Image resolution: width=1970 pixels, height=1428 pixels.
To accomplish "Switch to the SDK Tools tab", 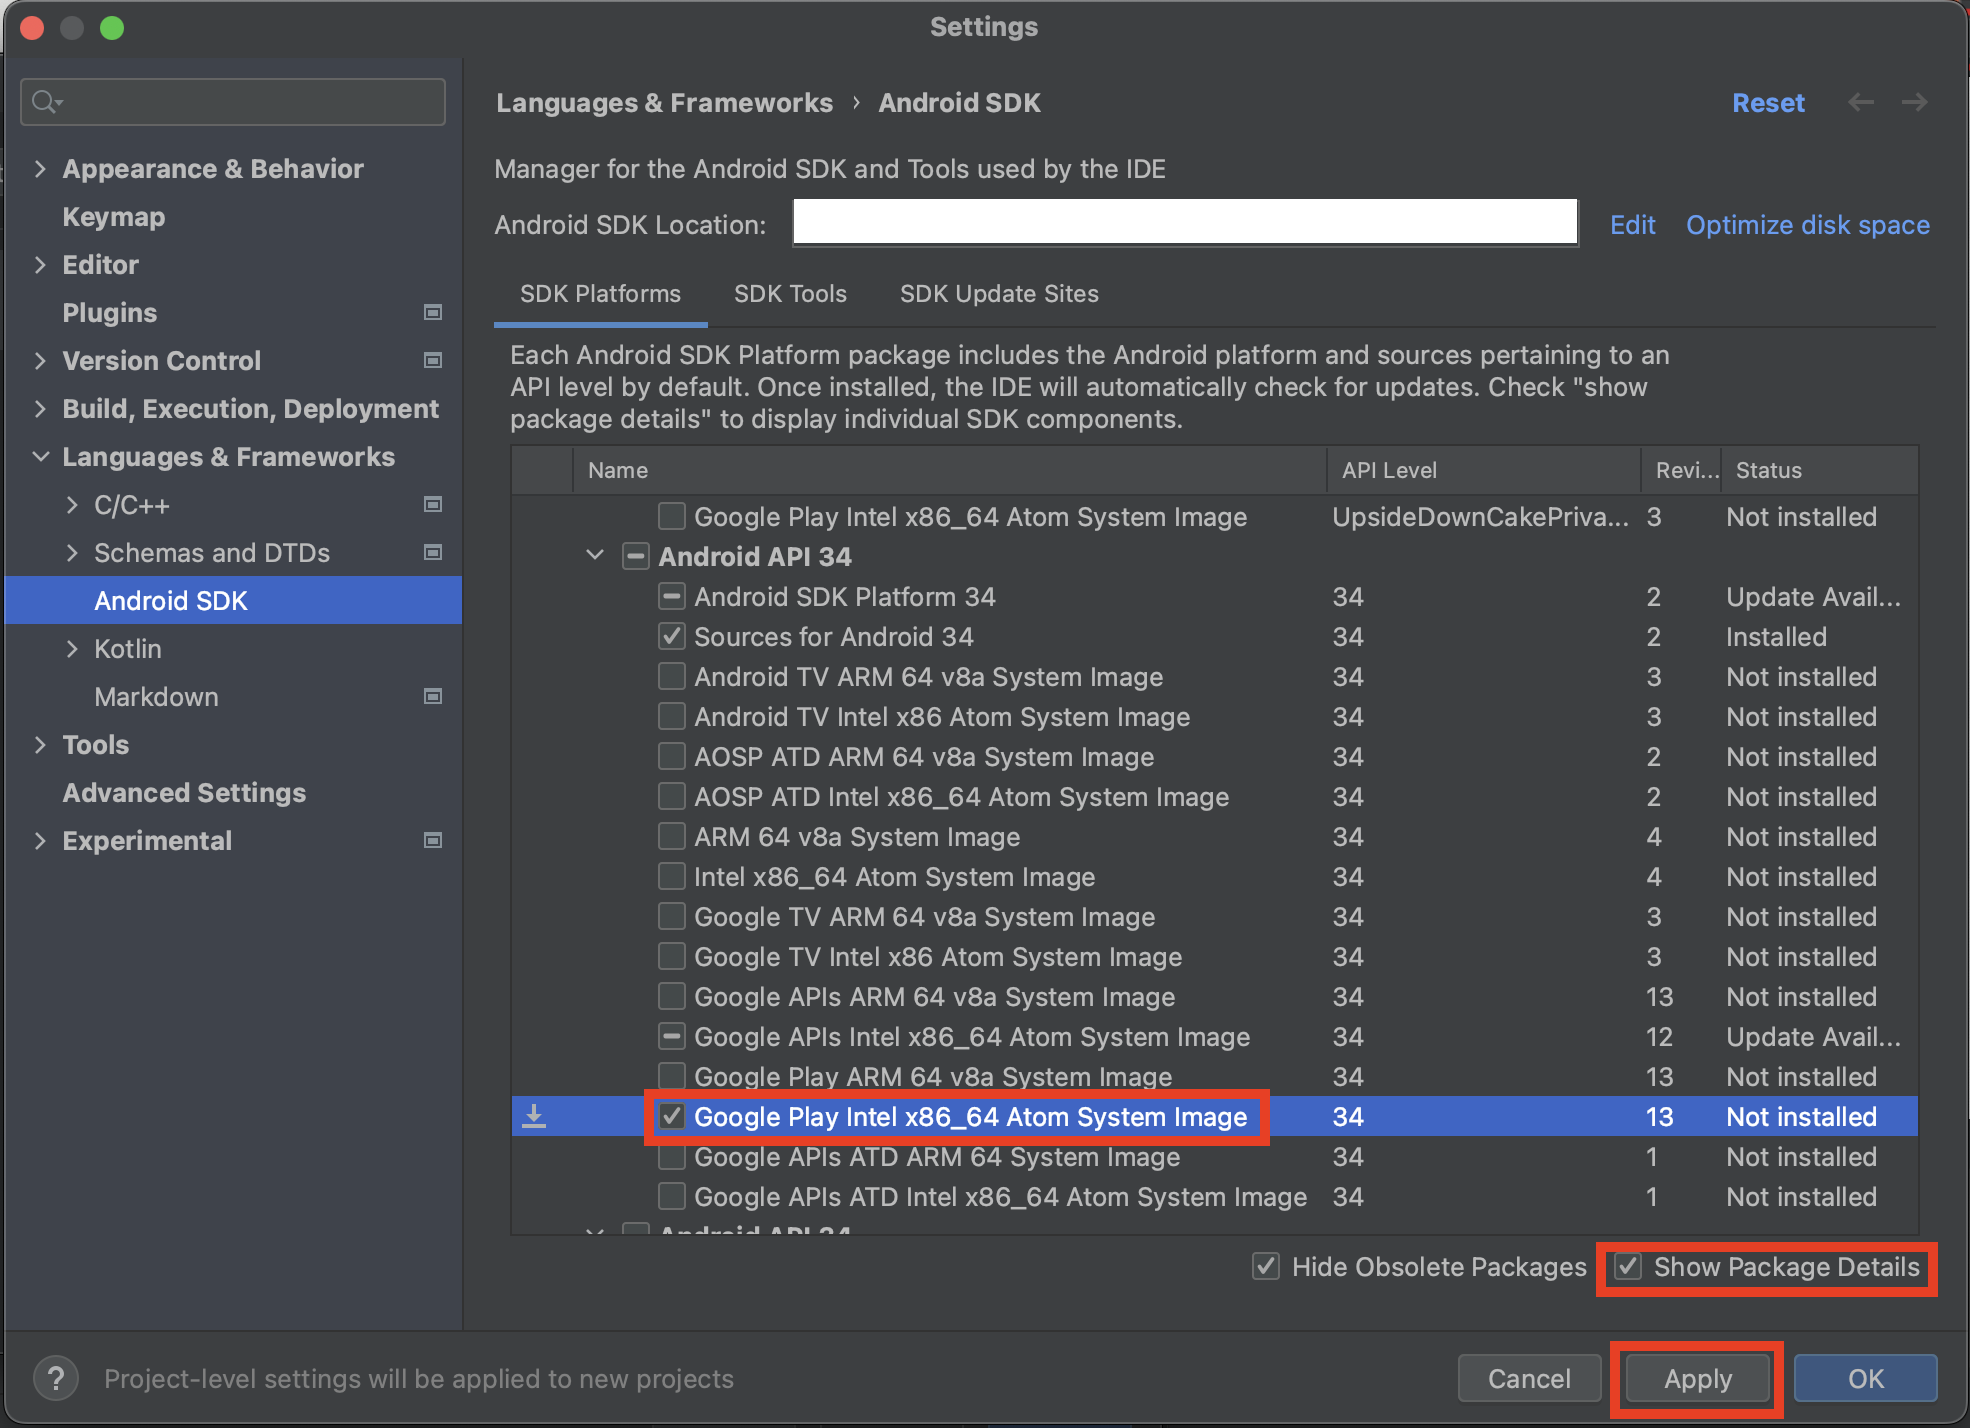I will click(x=790, y=294).
